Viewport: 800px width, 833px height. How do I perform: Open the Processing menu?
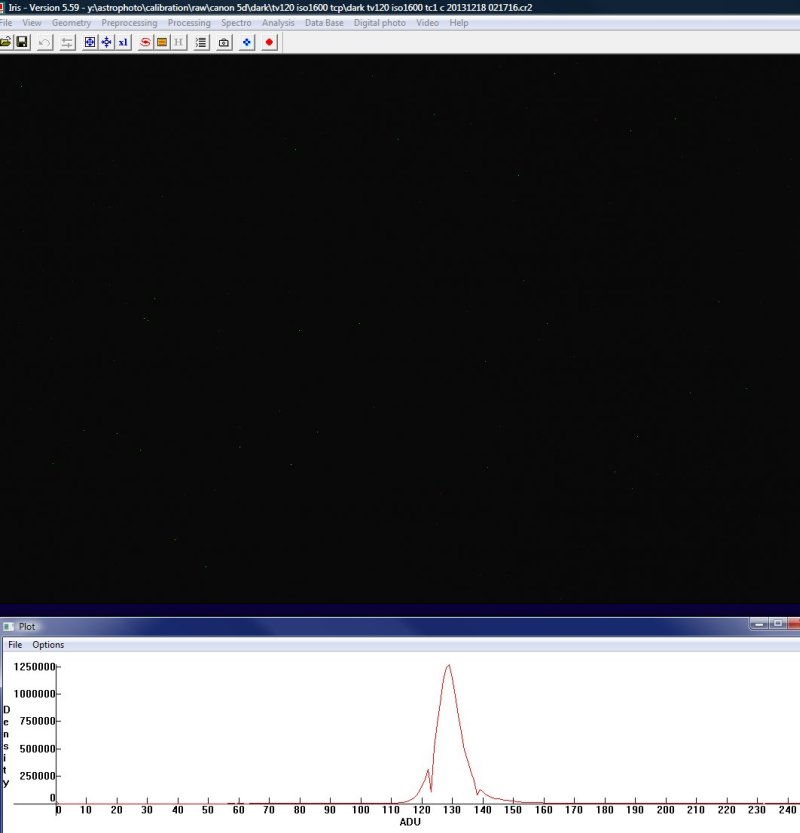189,23
